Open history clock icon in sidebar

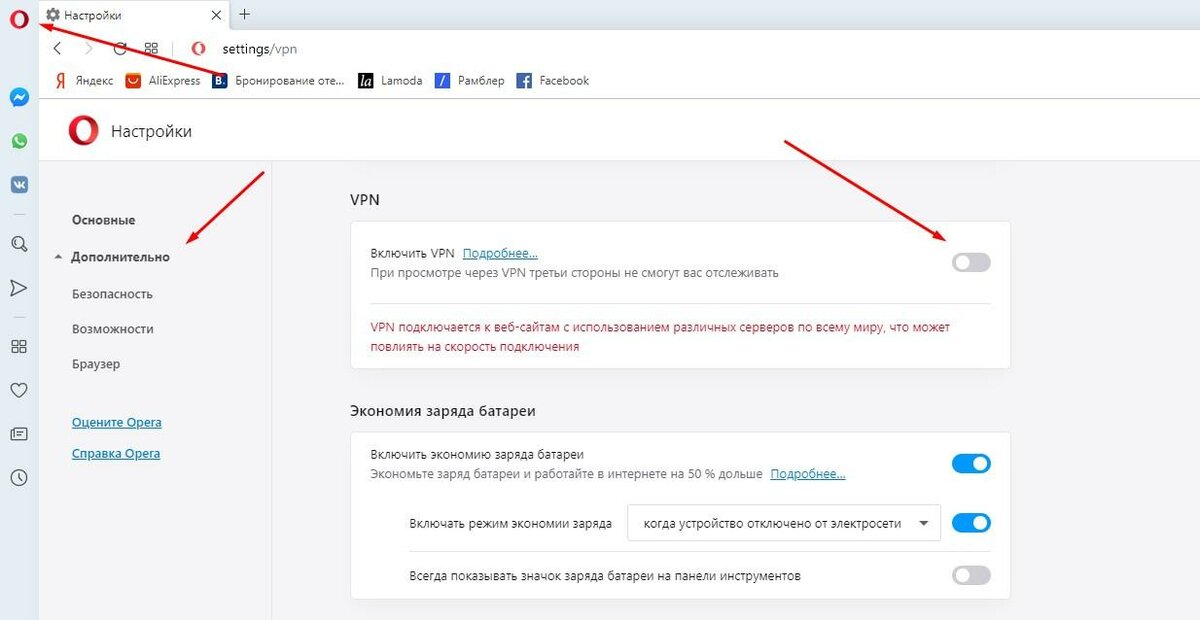pos(19,478)
